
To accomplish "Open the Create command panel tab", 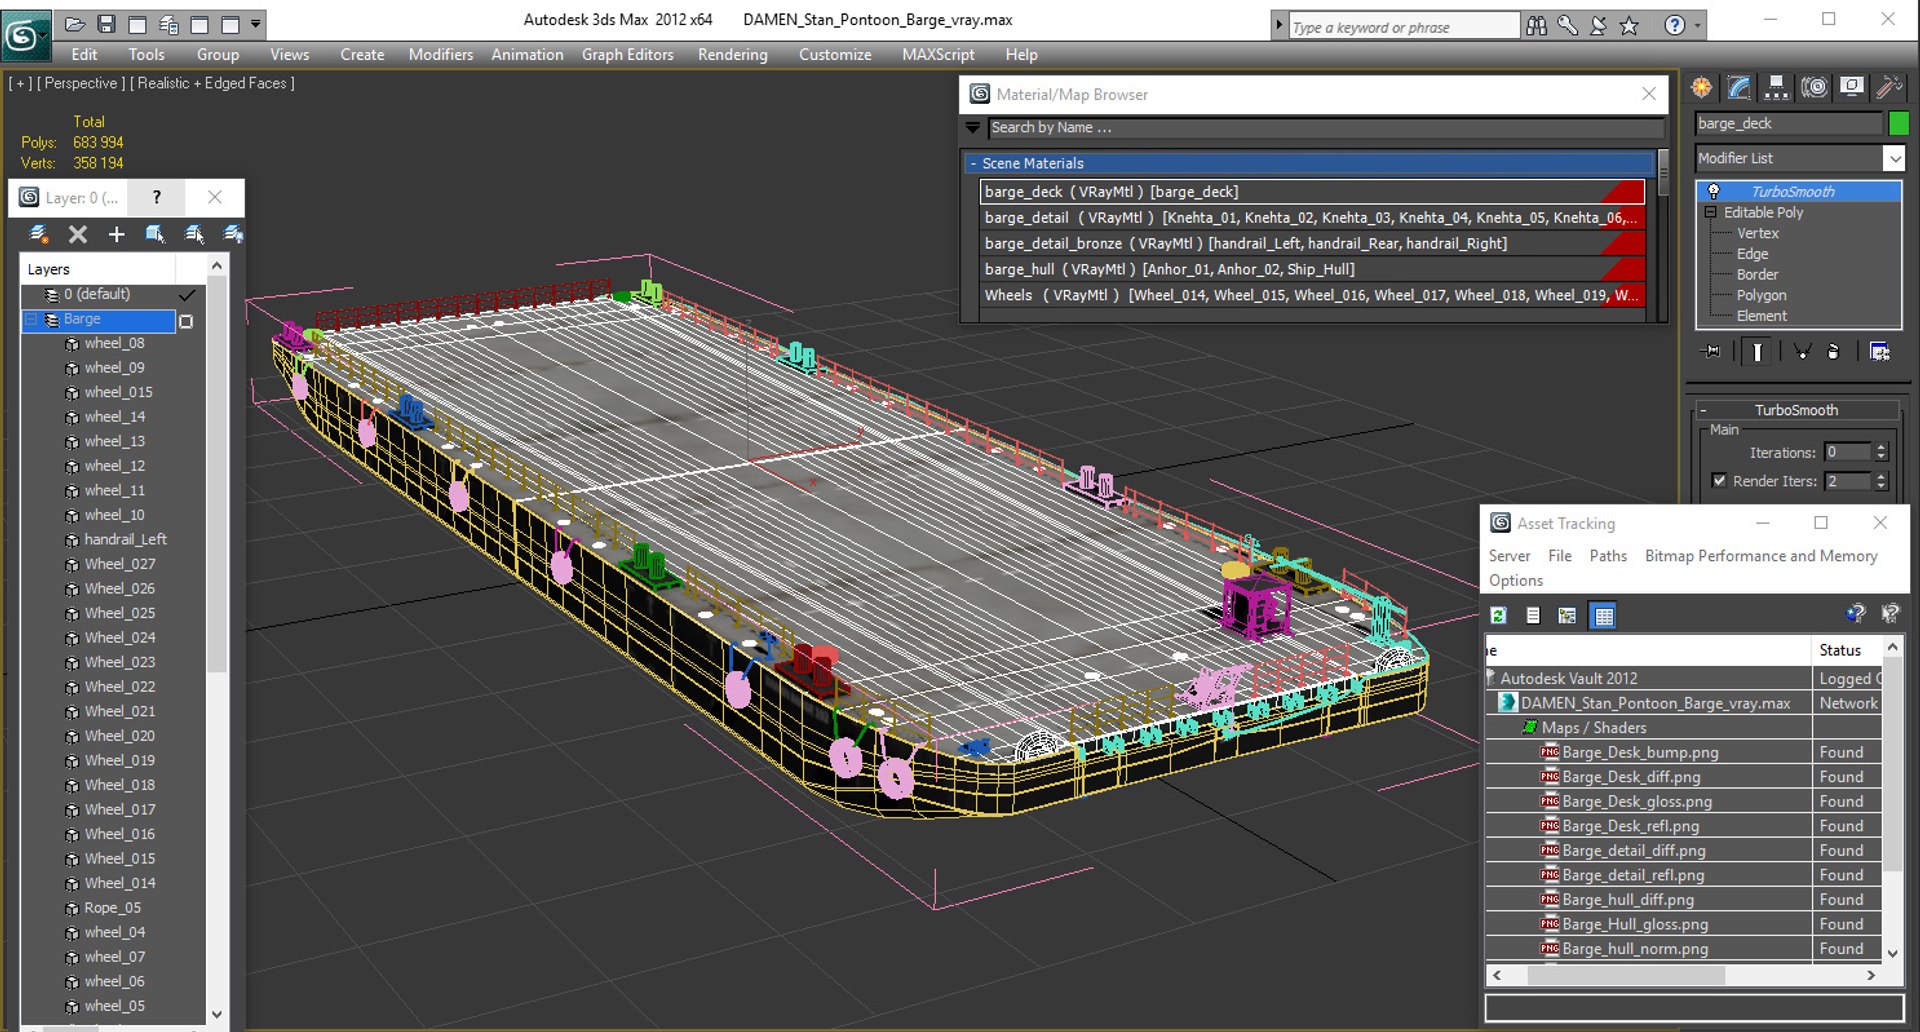I will (1701, 88).
